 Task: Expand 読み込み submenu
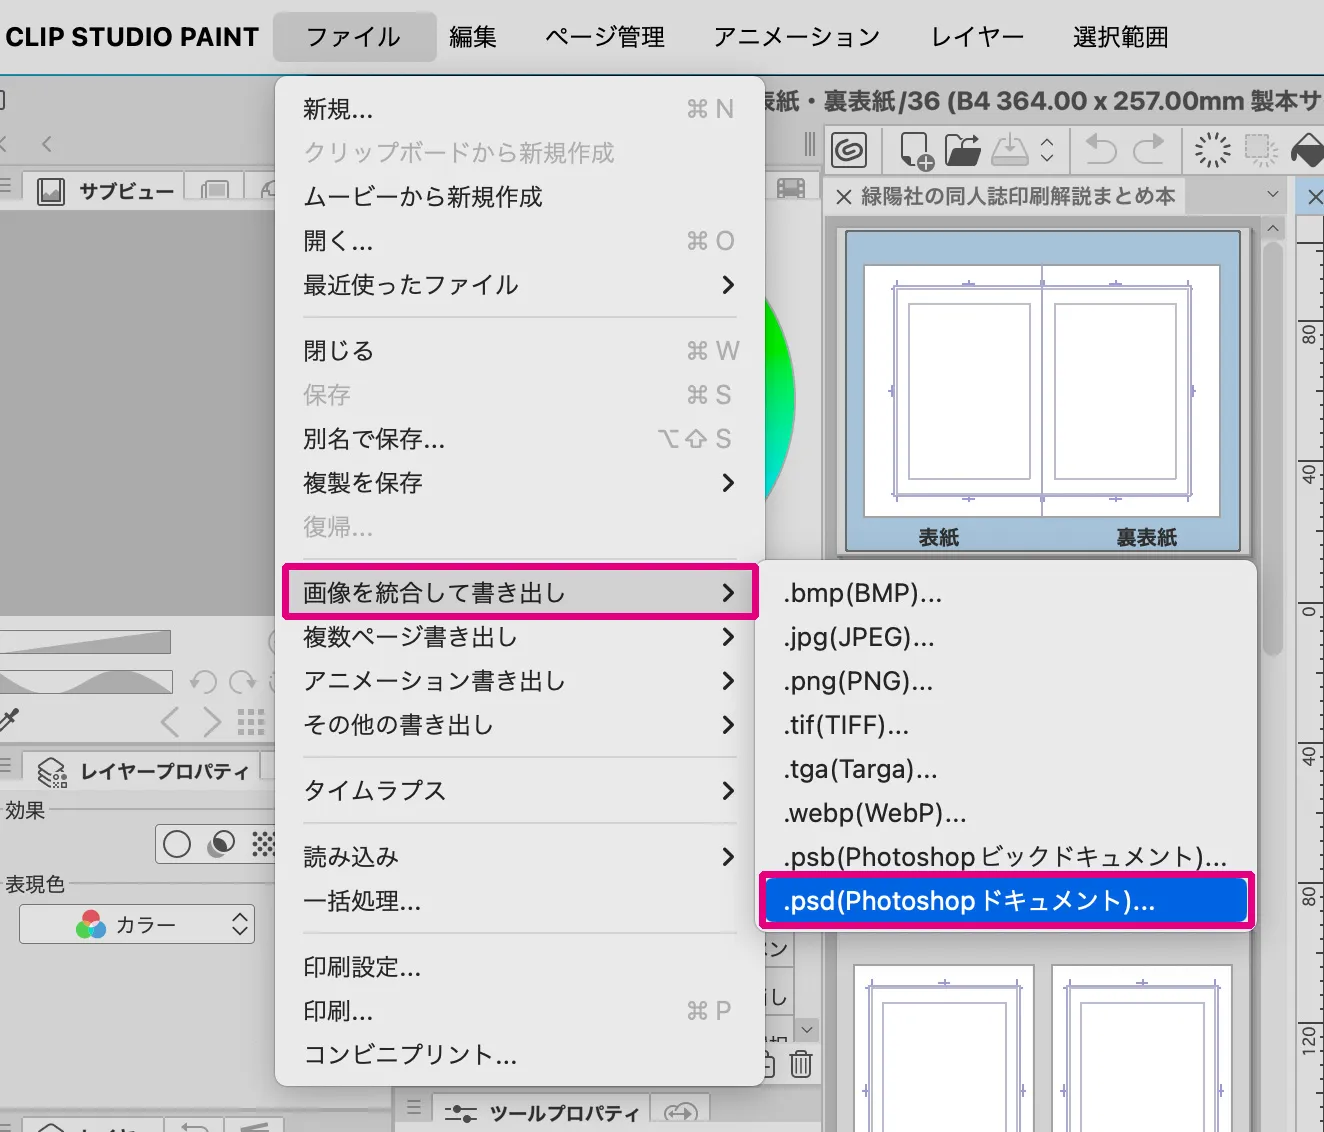tap(520, 857)
